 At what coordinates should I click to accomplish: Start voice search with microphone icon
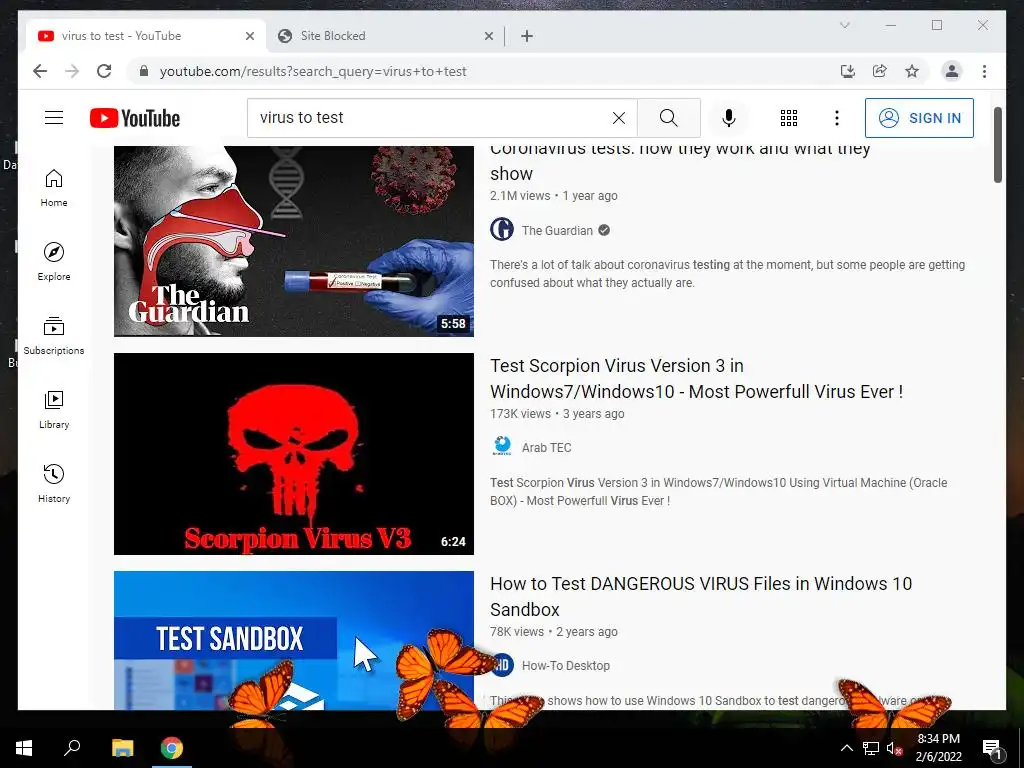pyautogui.click(x=729, y=118)
